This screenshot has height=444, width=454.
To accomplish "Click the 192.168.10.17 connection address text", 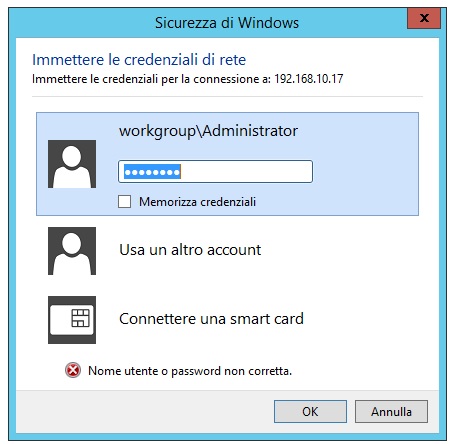I will 309,79.
